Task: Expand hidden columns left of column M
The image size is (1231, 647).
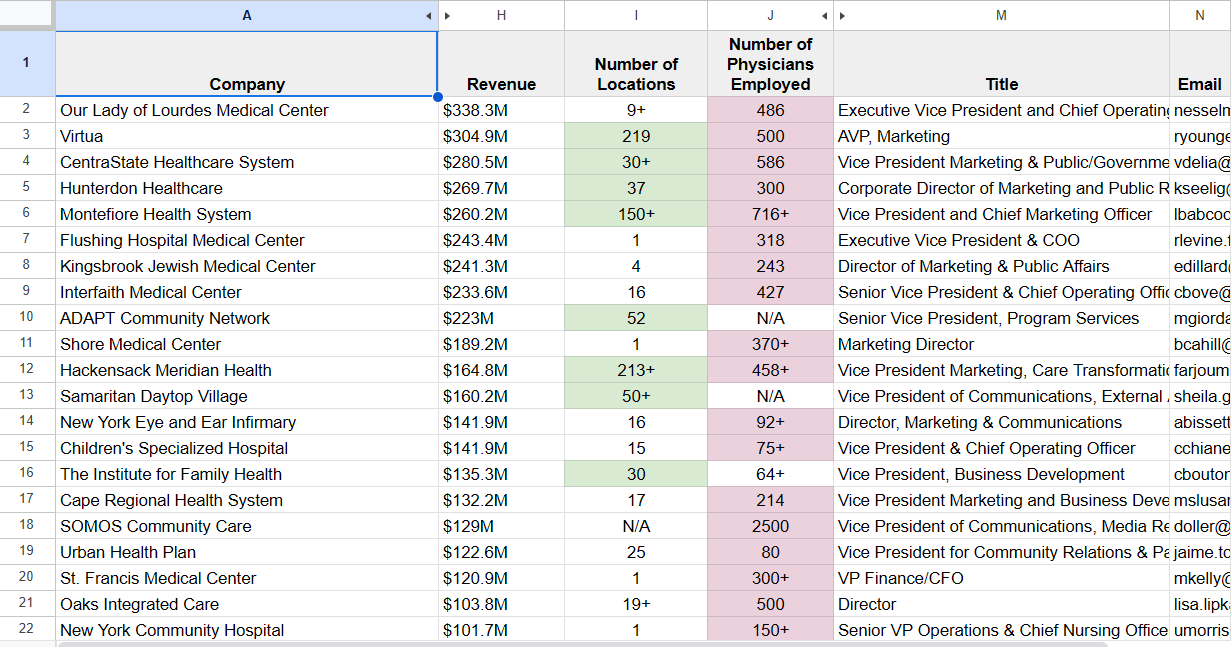Action: (x=844, y=16)
